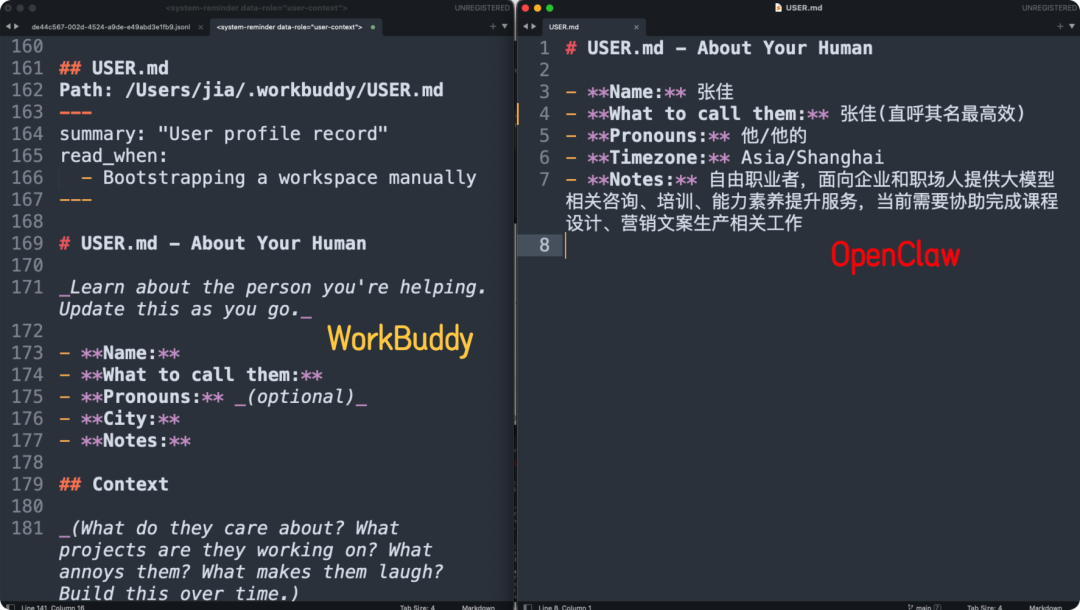The image size is (1080, 610).
Task: Switch to de44c567 jsonl tab
Action: pyautogui.click(x=110, y=27)
